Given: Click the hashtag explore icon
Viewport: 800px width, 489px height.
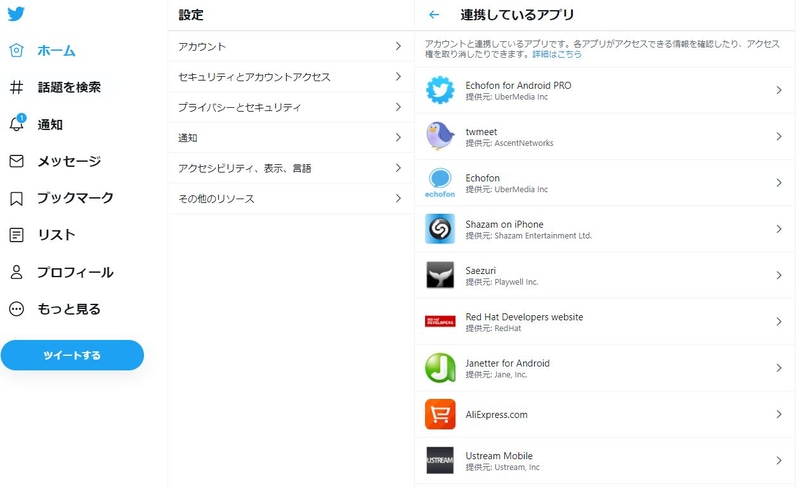Looking at the screenshot, I should click(16, 87).
